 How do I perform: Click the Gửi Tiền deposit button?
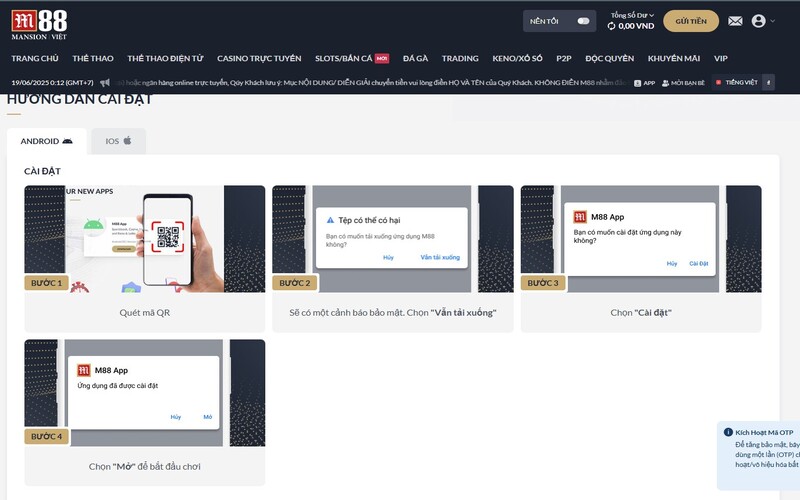pyautogui.click(x=691, y=21)
